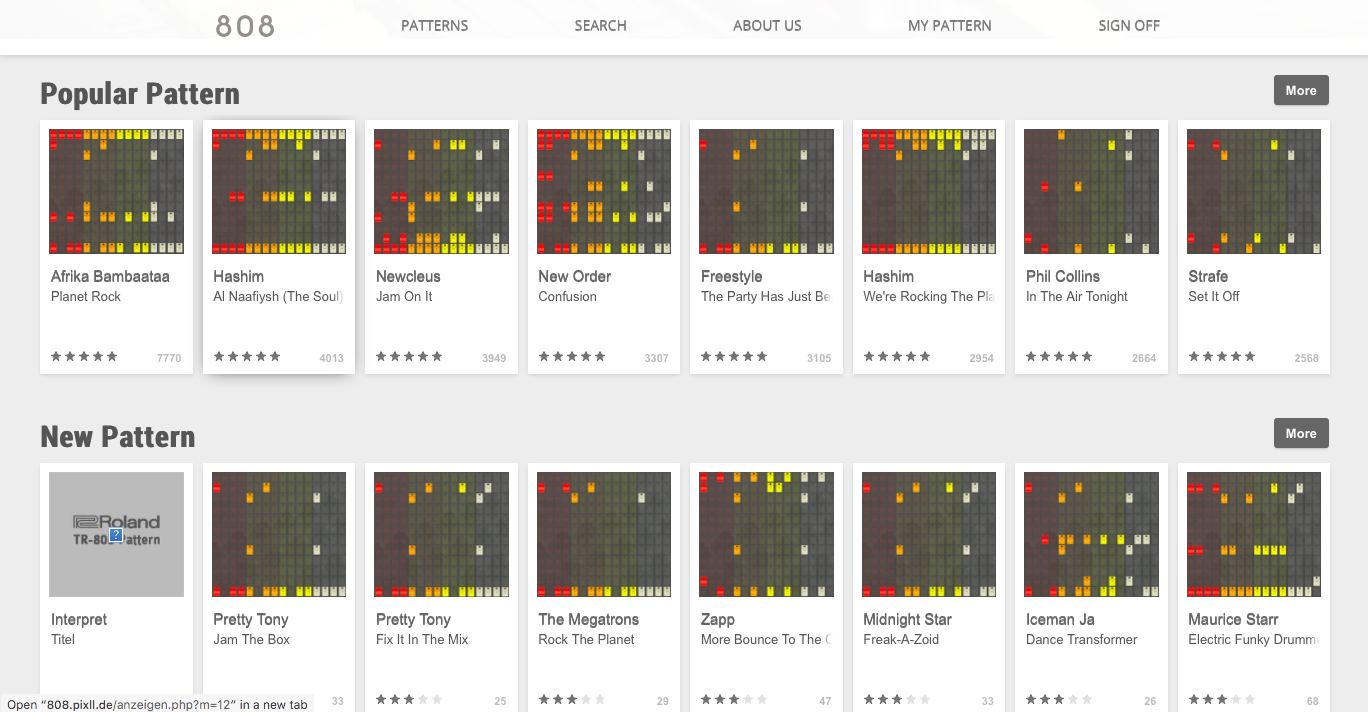
Task: Open the Afrika Bambaataa pattern thumbnail
Action: [x=116, y=191]
